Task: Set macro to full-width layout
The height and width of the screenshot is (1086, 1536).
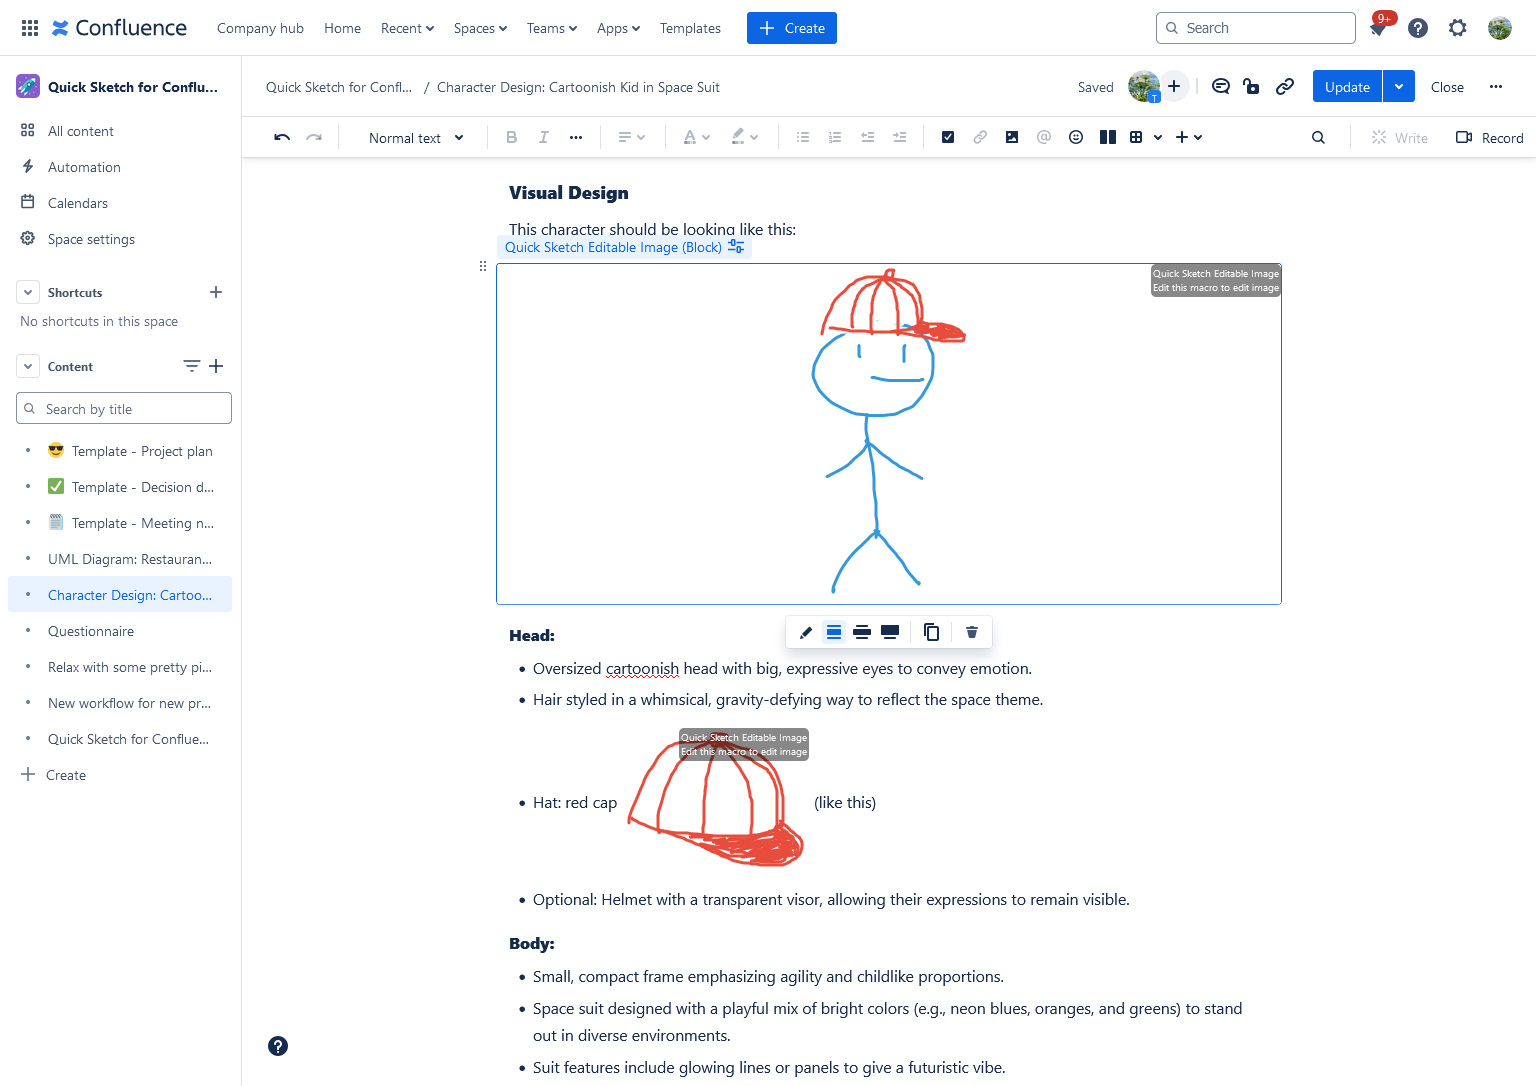Action: (x=890, y=632)
